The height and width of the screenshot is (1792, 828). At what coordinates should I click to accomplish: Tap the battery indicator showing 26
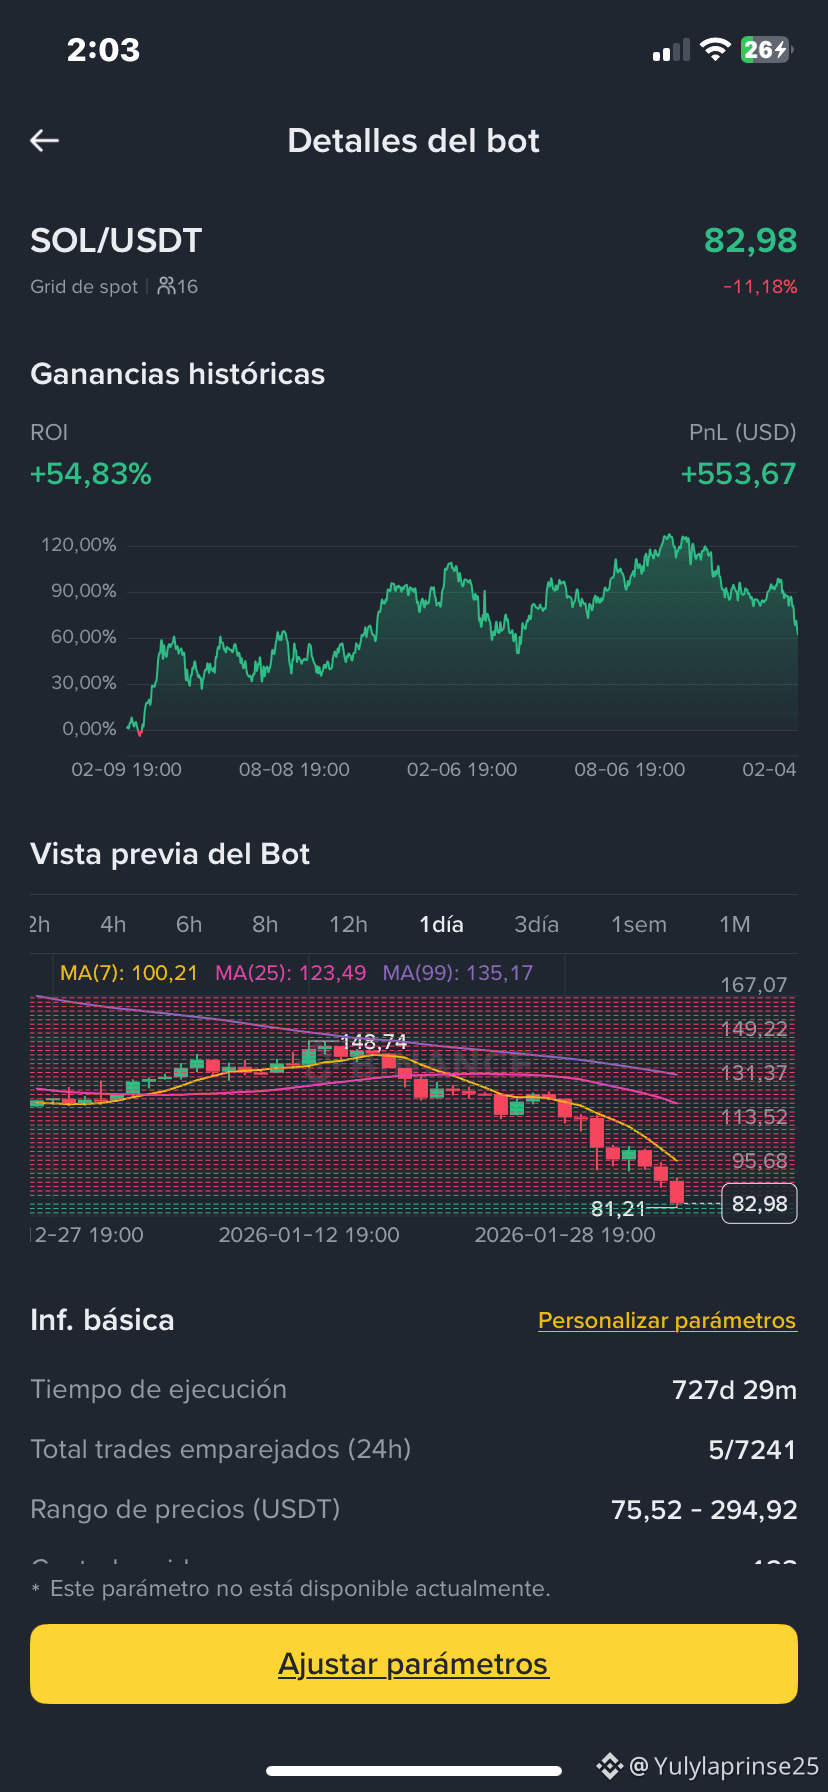[767, 50]
